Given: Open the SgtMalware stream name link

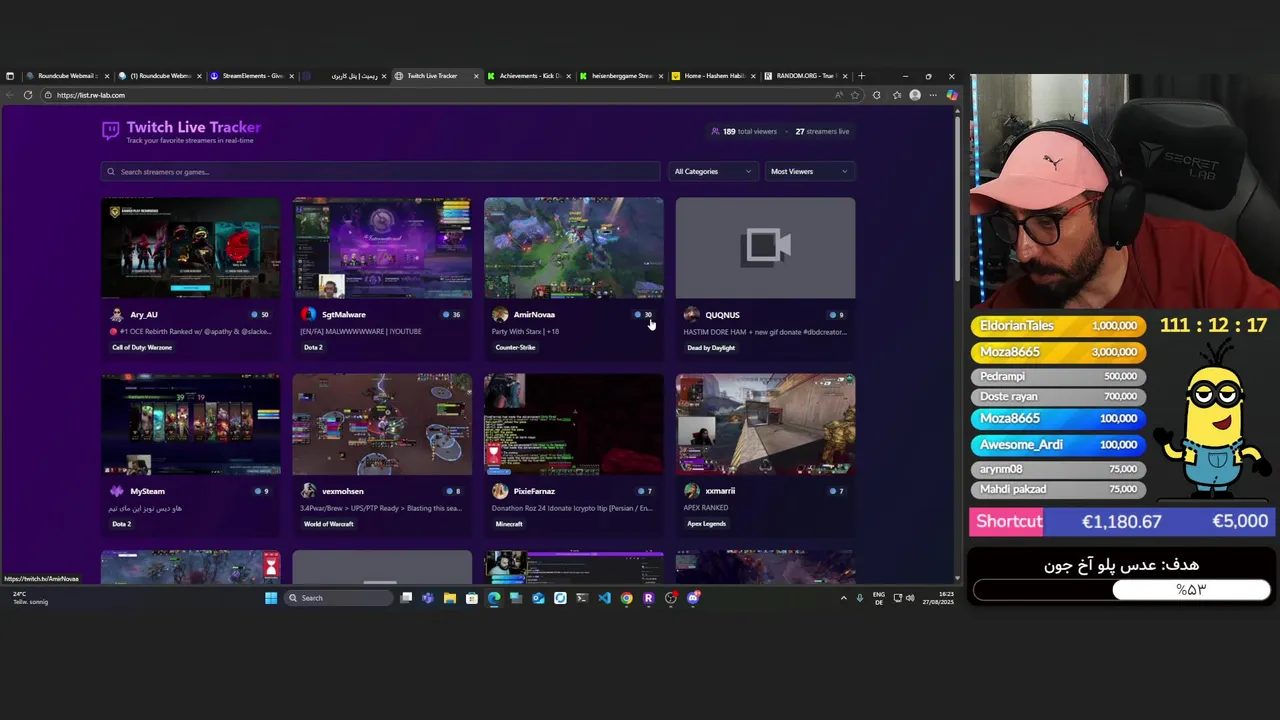Looking at the screenshot, I should click(344, 315).
